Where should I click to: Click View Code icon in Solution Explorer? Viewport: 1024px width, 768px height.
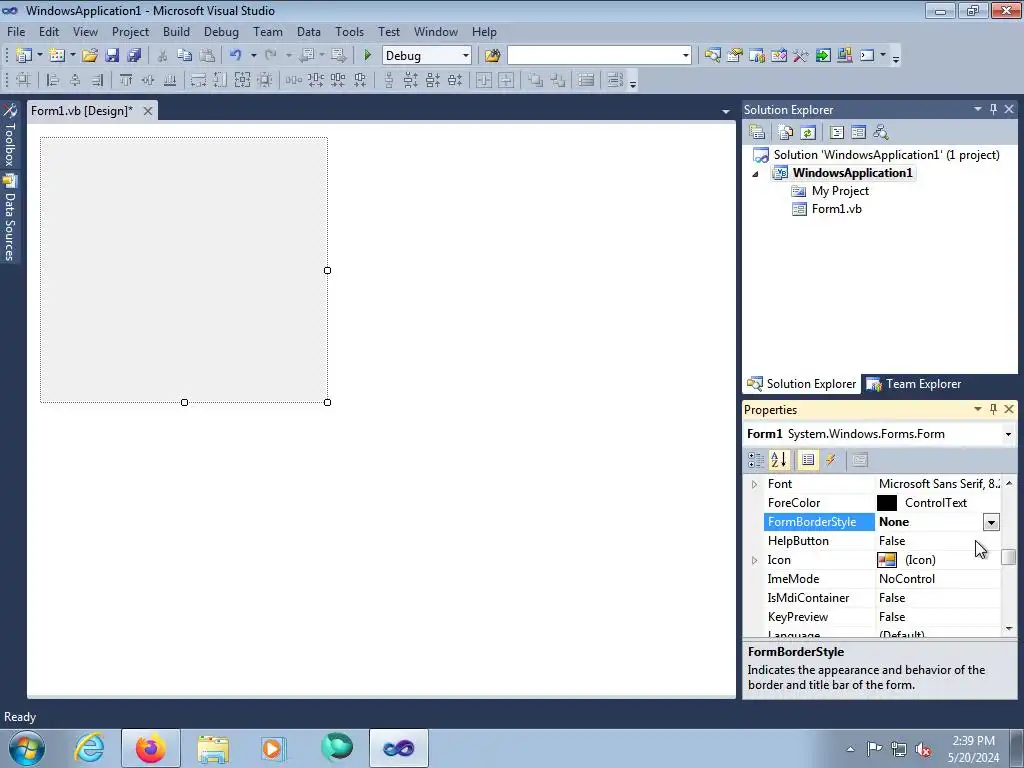(x=837, y=133)
